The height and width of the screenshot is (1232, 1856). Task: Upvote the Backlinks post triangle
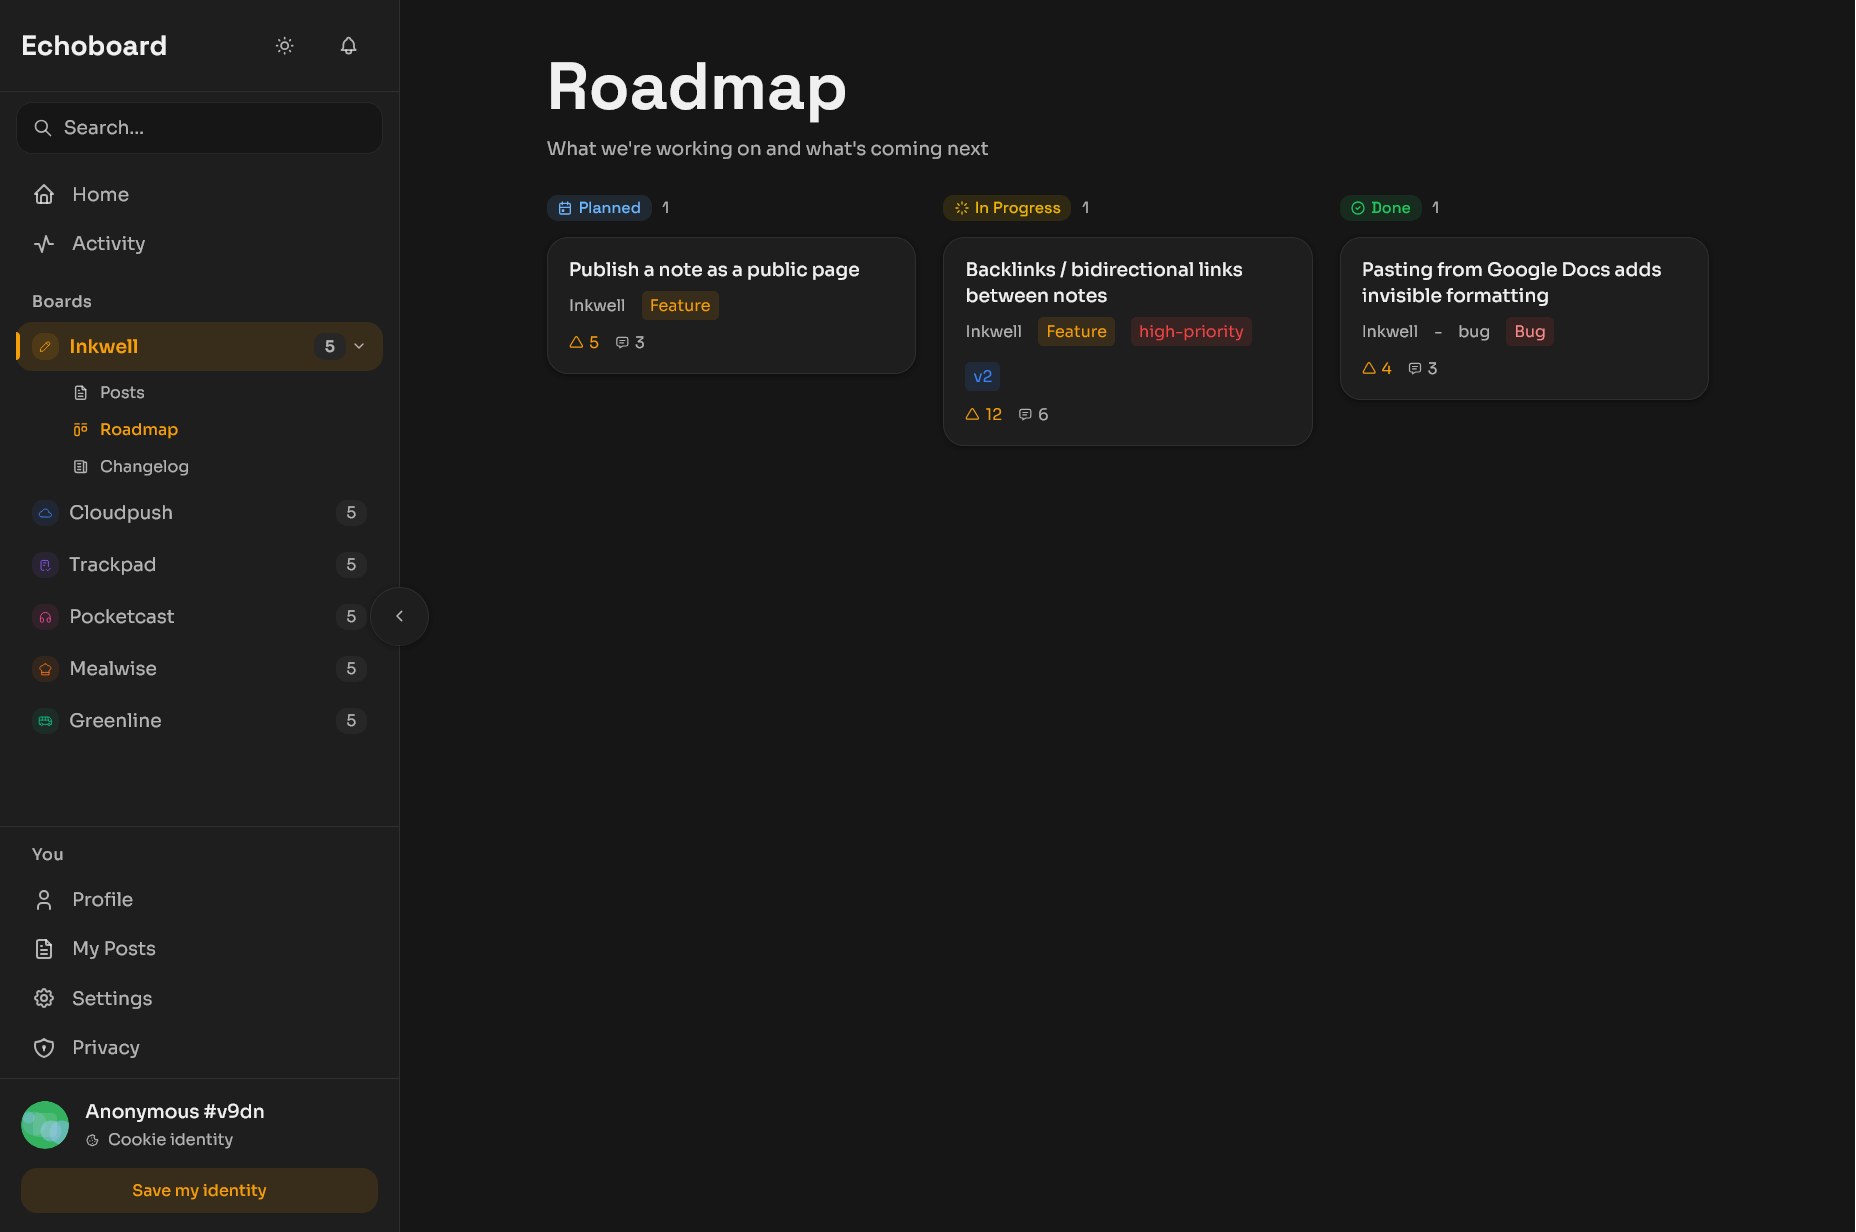point(973,414)
